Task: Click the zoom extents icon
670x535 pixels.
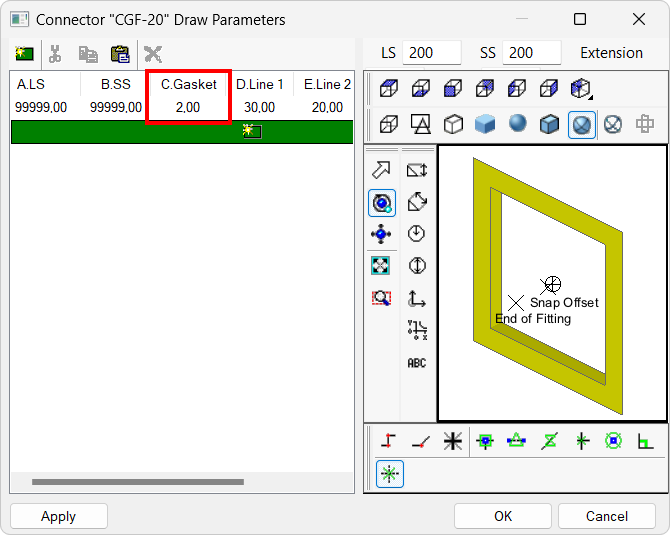Action: (x=381, y=266)
